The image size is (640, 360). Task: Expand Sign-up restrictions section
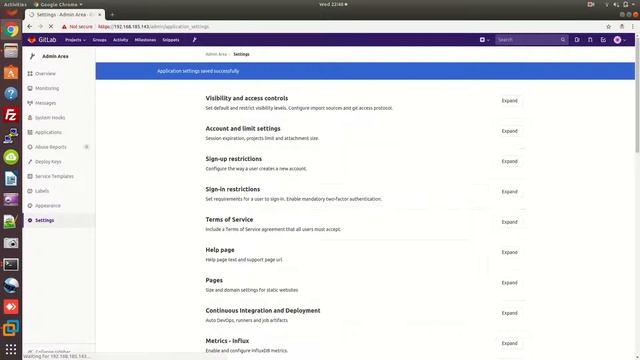509,161
